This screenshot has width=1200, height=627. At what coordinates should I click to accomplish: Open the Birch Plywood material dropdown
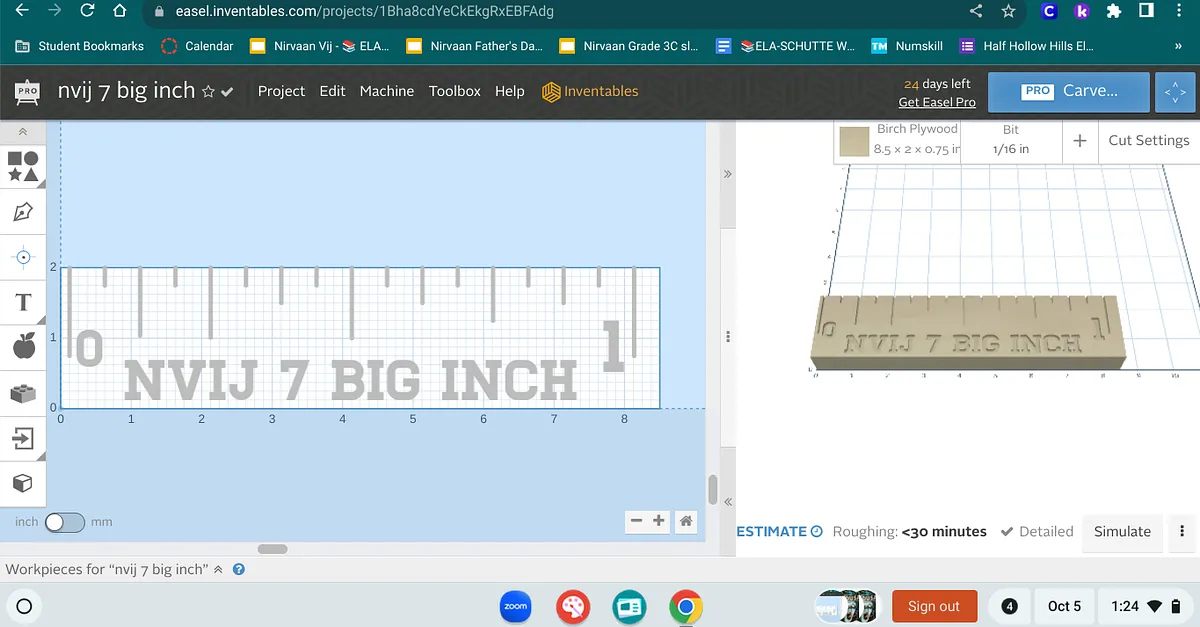(915, 140)
